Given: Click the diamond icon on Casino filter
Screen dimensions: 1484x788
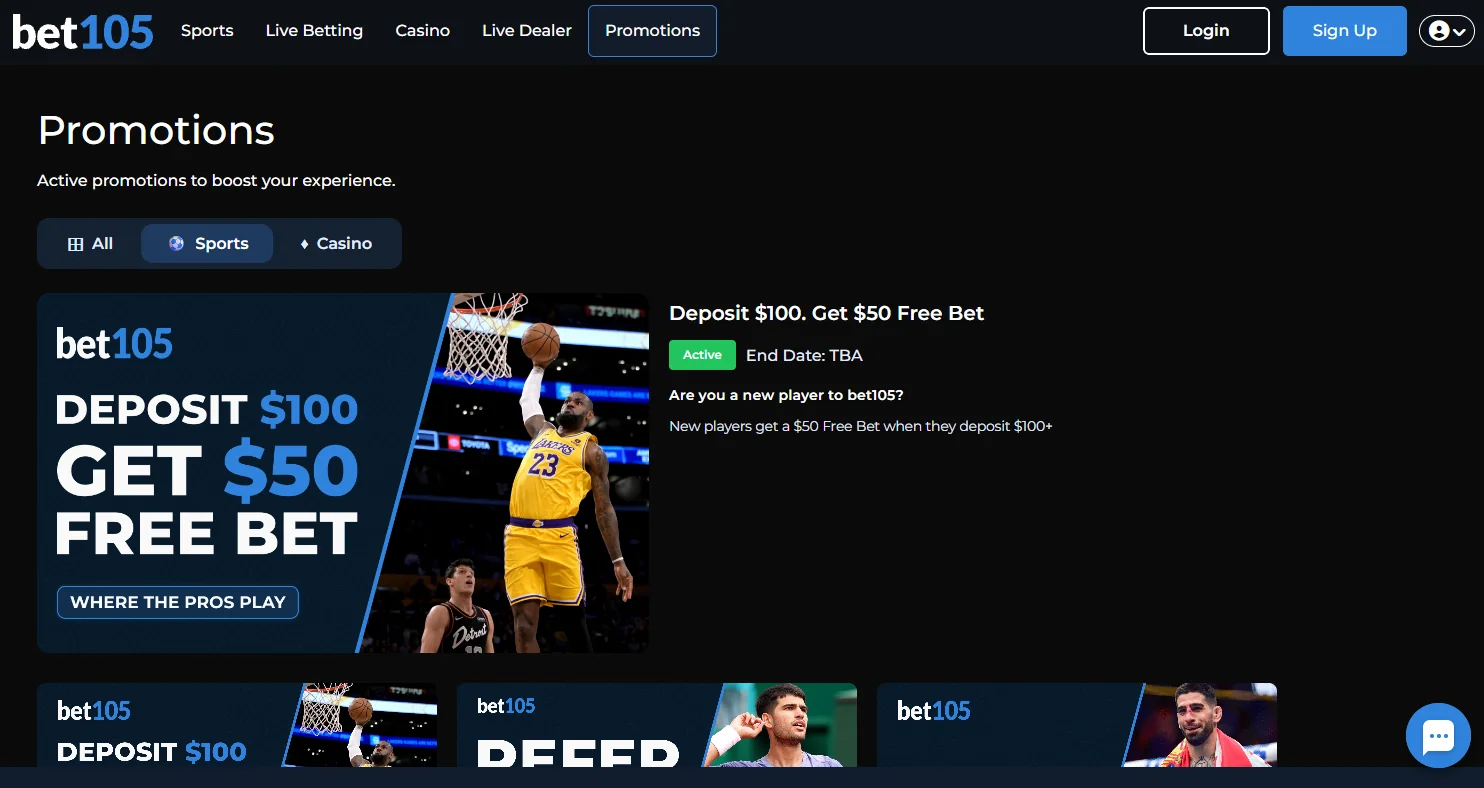Looking at the screenshot, I should click(x=304, y=244).
